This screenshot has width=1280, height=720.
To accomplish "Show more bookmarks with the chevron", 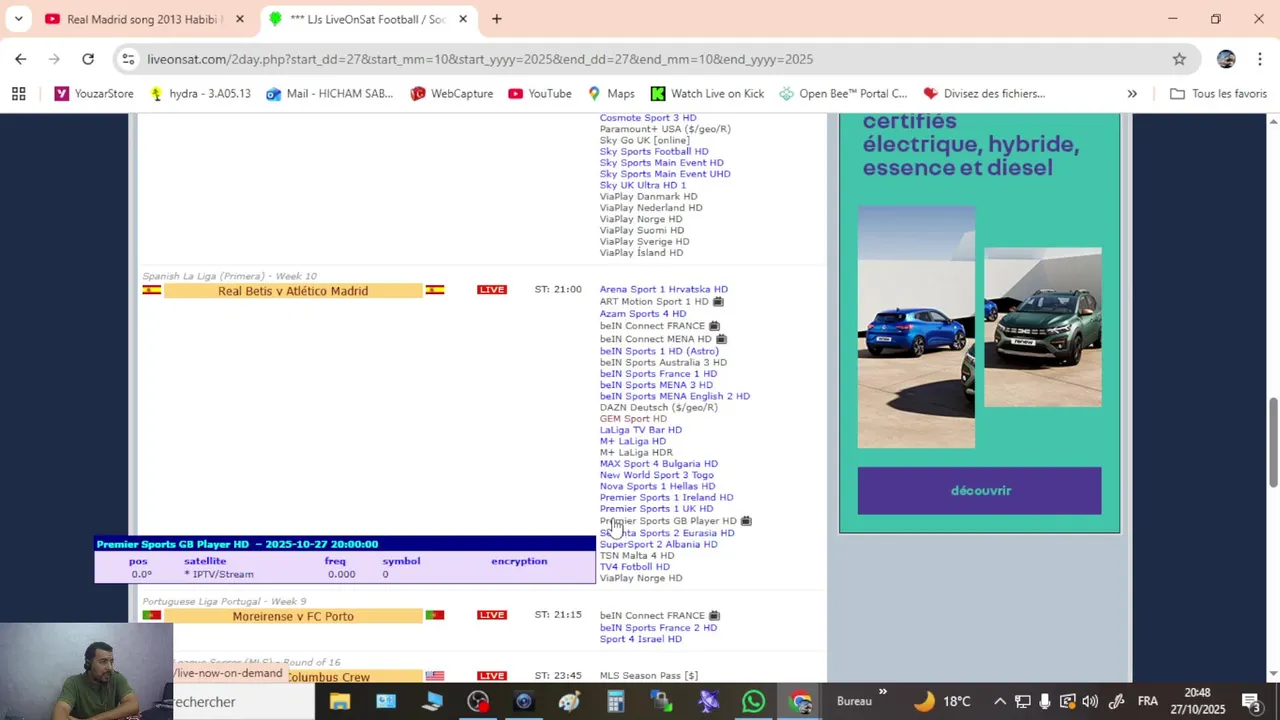I will click(x=1132, y=93).
